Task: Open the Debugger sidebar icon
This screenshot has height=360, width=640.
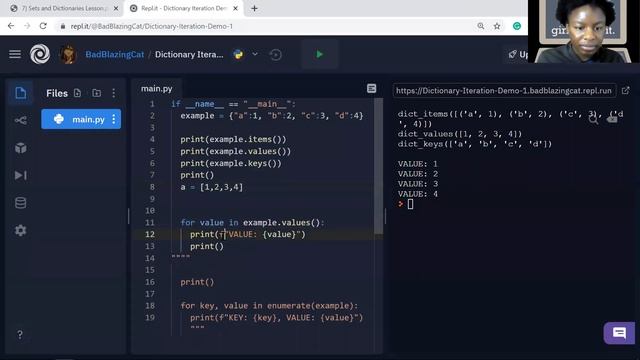Action: pos(20,175)
